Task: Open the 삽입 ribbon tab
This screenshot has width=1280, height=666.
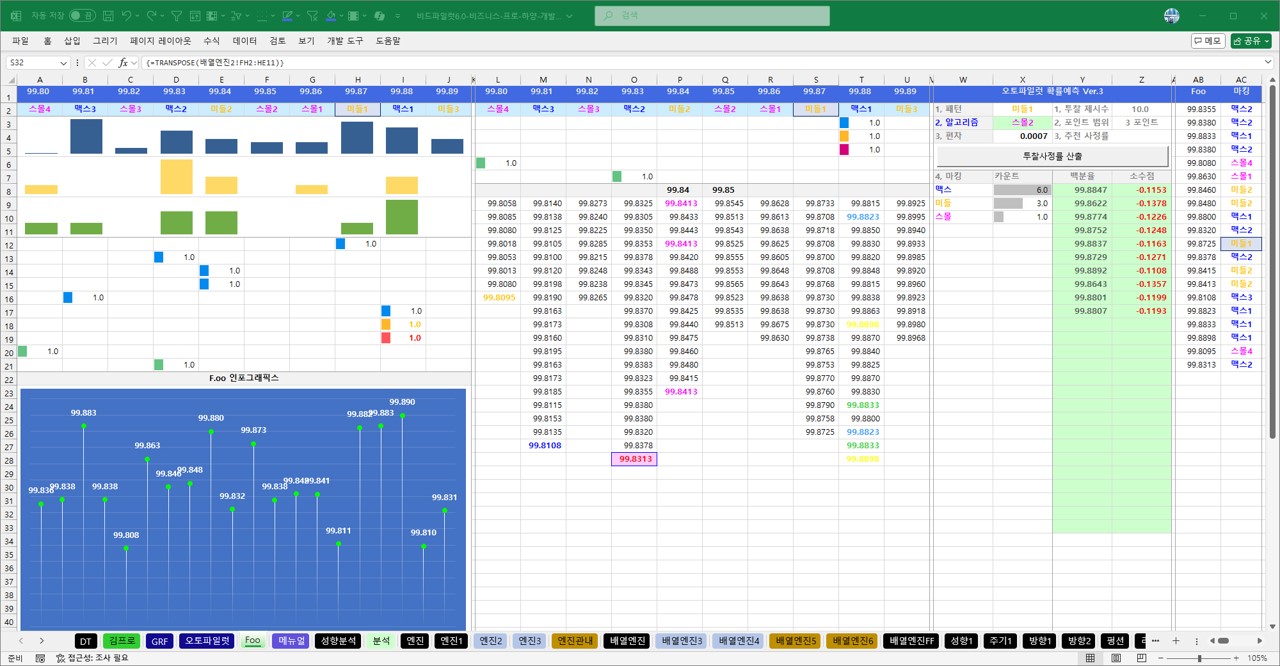Action: (72, 41)
